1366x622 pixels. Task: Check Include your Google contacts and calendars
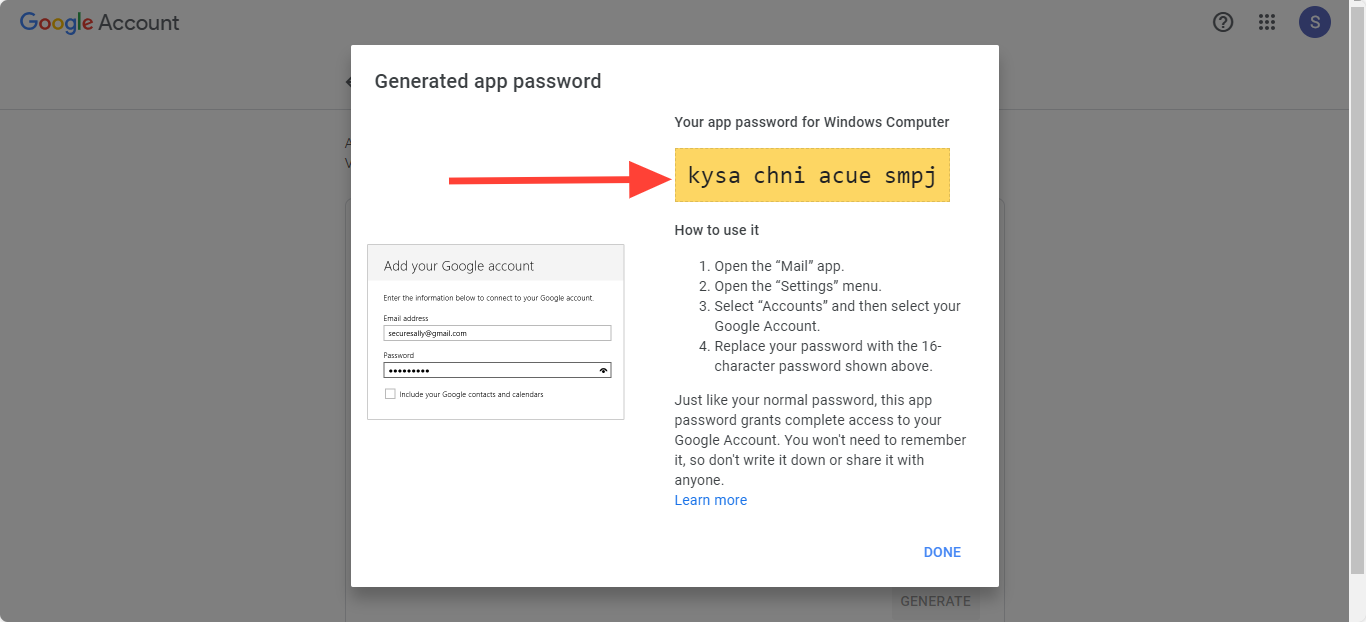click(390, 394)
